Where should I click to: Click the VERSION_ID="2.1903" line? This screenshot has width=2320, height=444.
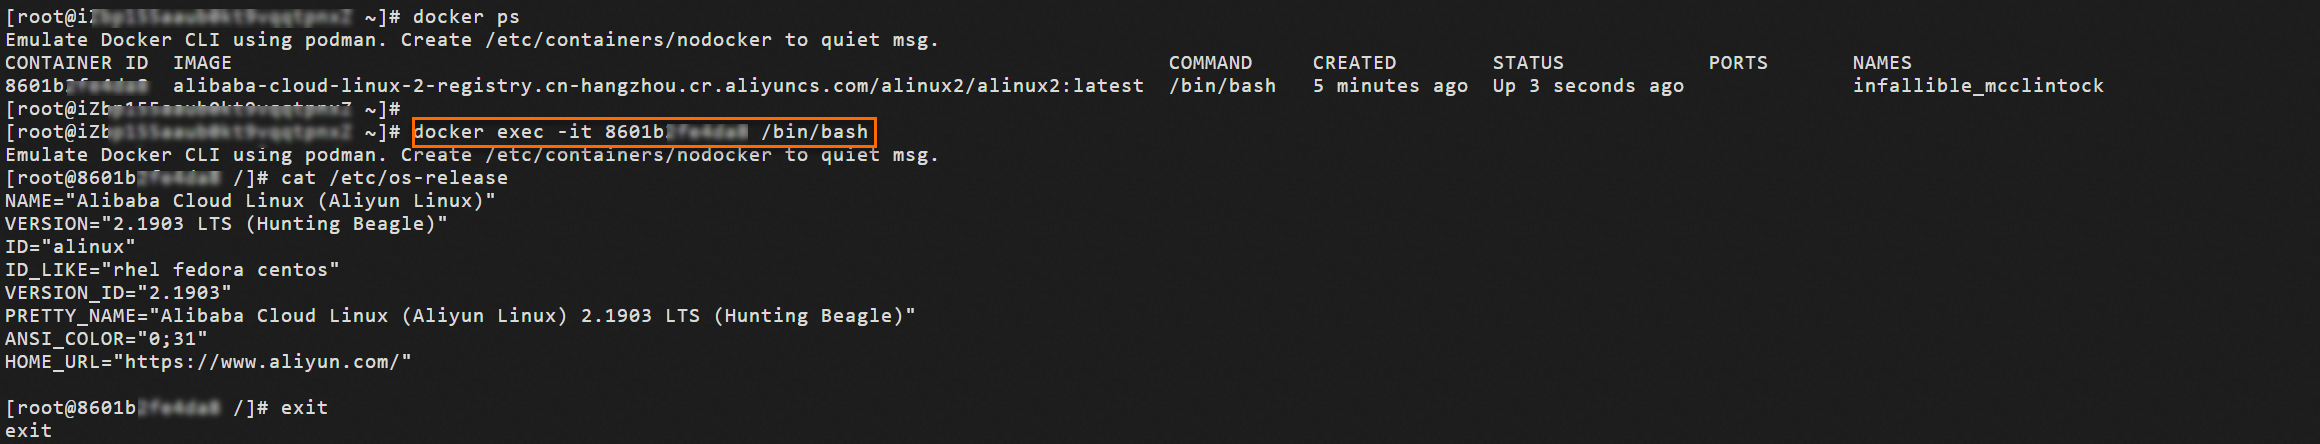[x=118, y=293]
